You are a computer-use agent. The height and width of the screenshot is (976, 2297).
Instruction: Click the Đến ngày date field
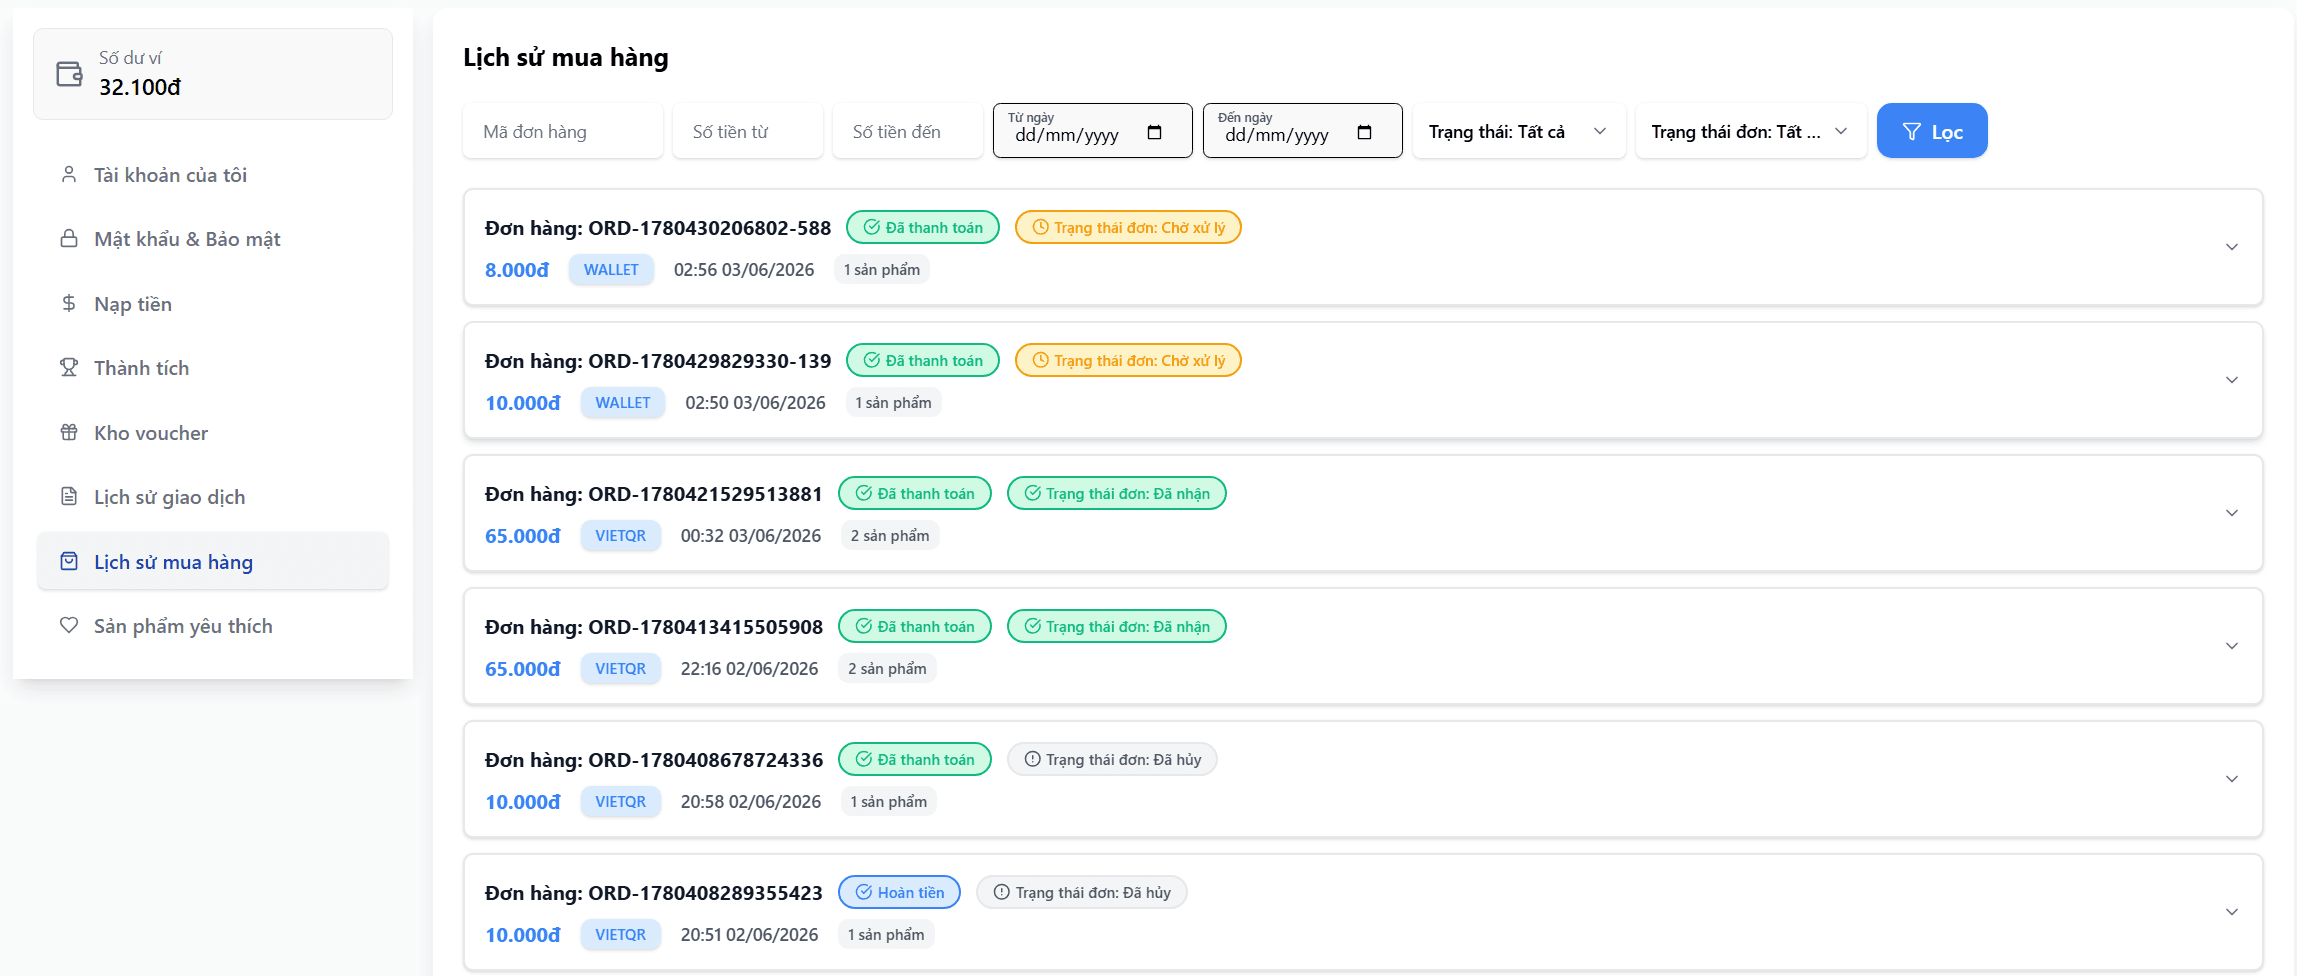(1303, 131)
